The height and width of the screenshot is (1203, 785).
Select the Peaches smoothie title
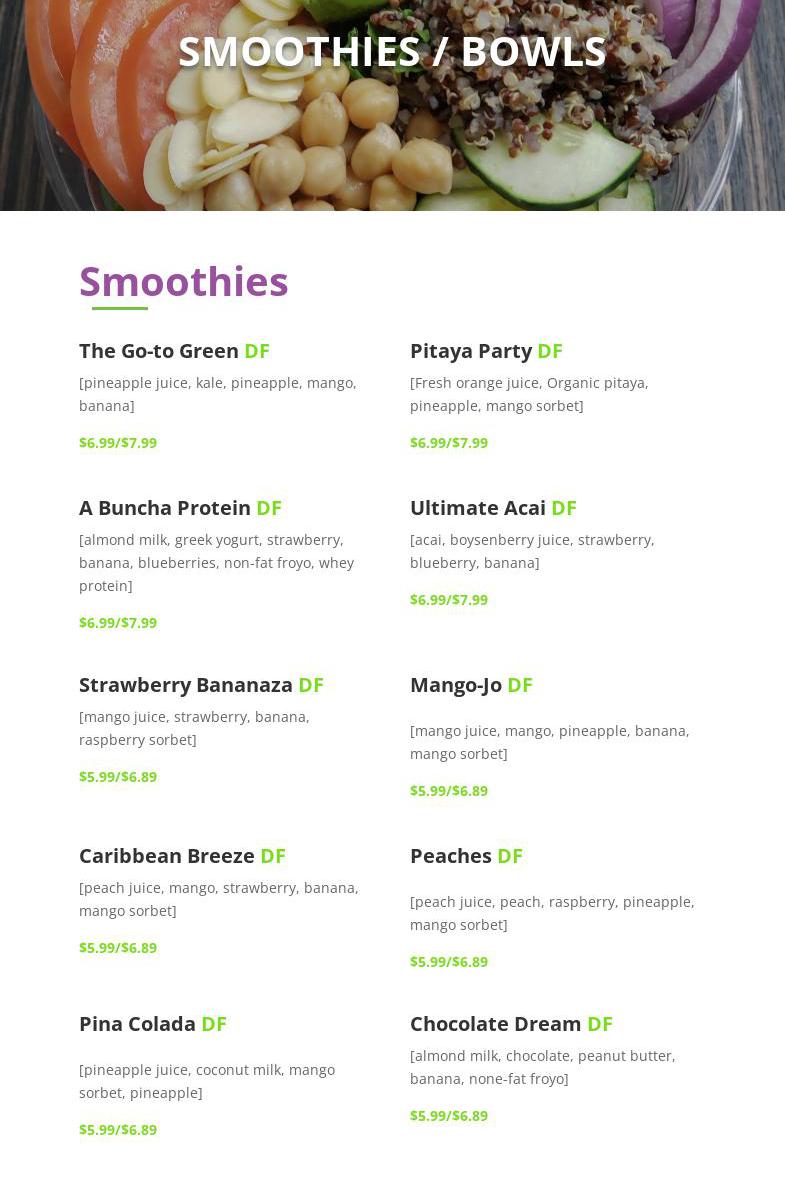451,856
